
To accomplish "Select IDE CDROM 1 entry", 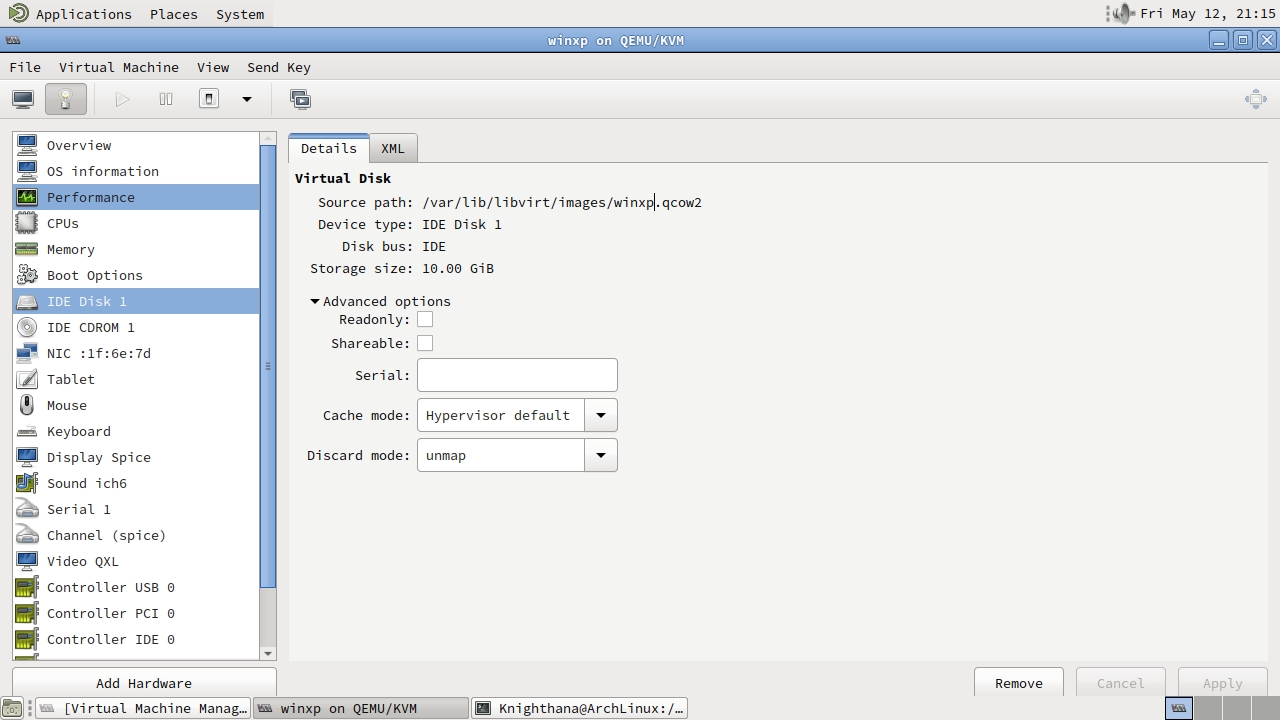I will click(136, 327).
